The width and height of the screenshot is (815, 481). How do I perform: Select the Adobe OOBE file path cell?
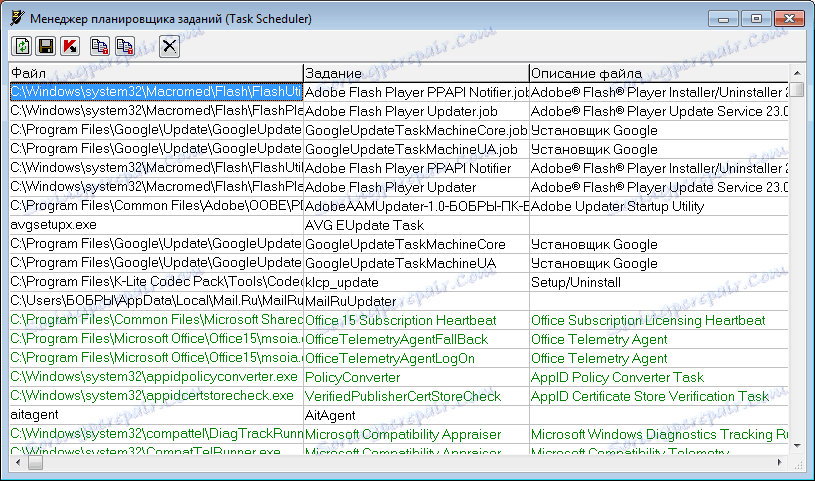click(156, 206)
